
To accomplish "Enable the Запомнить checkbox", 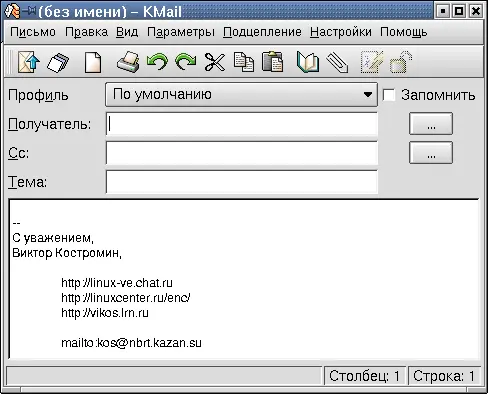I will [x=389, y=95].
